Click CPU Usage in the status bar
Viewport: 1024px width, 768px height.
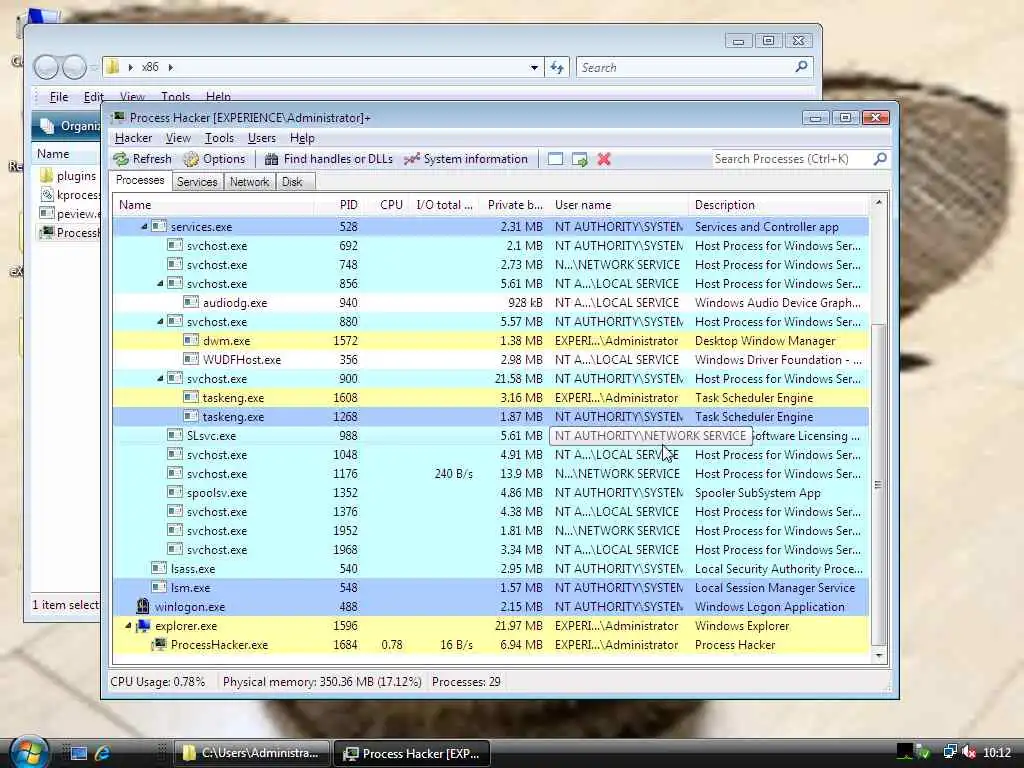pyautogui.click(x=157, y=682)
